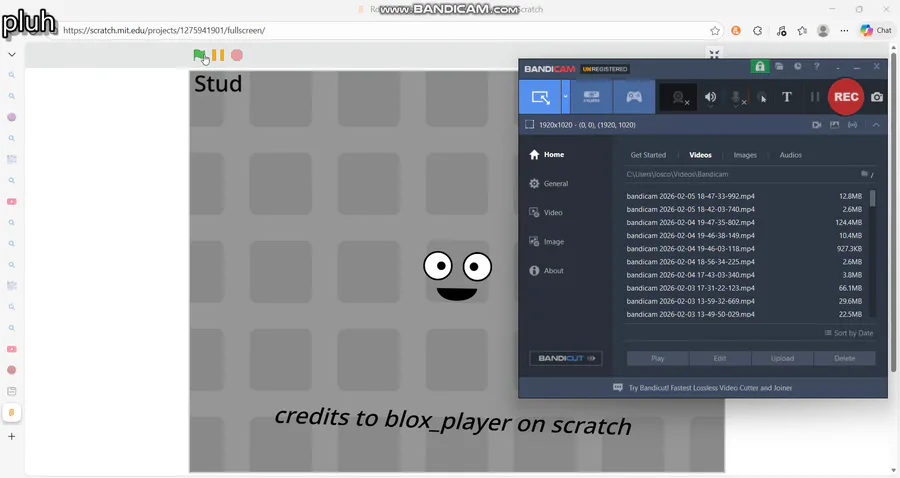The width and height of the screenshot is (900, 478).
Task: Select bandicam 2026-02-05 18-47-33-992.mp4
Action: pyautogui.click(x=744, y=196)
